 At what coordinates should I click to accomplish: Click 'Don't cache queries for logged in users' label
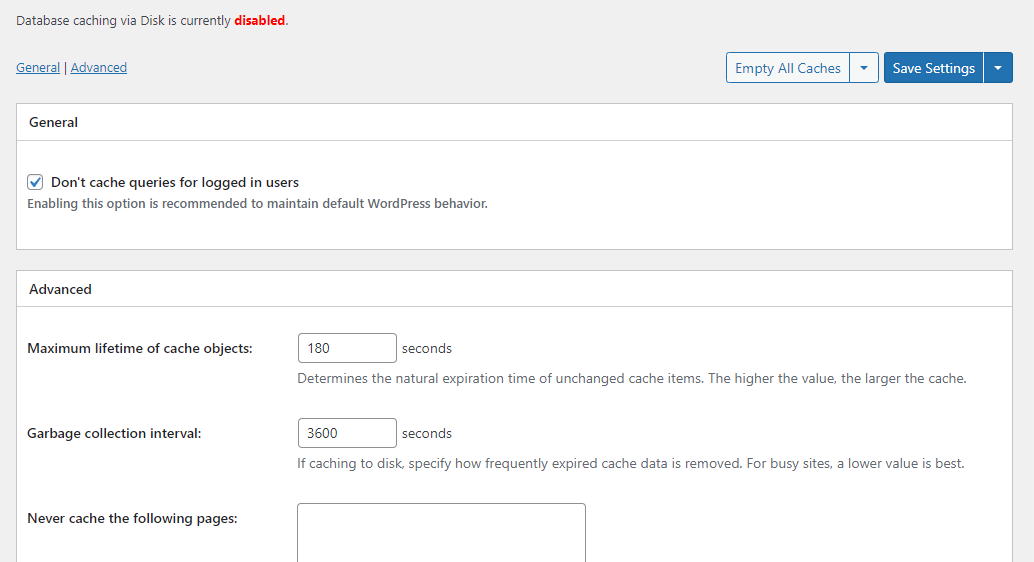pyautogui.click(x=175, y=182)
